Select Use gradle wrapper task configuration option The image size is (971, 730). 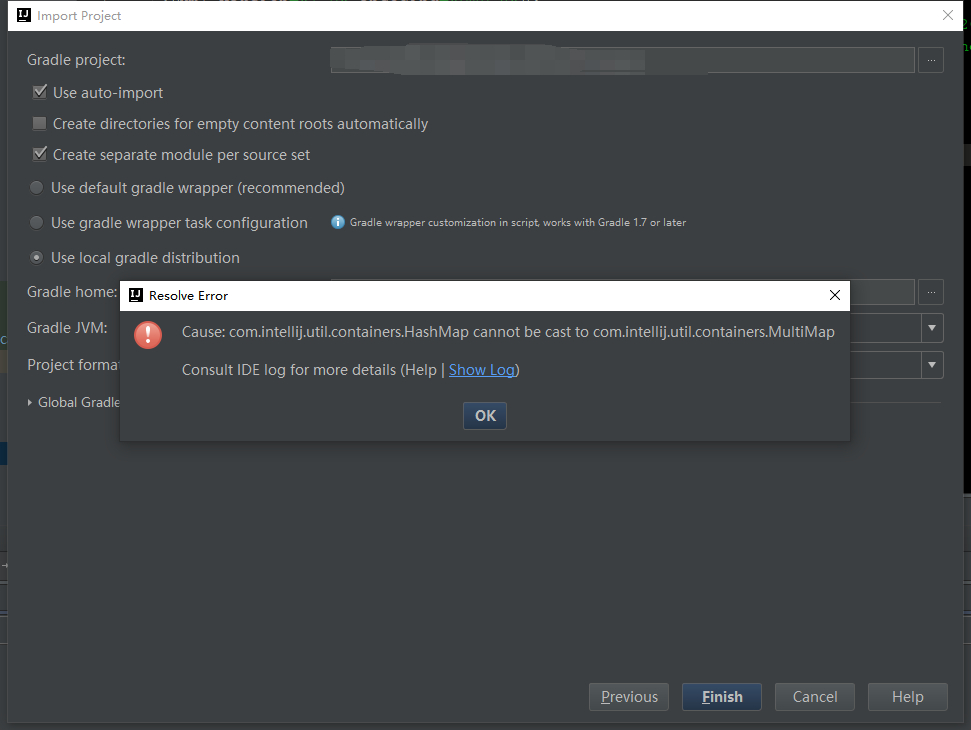(37, 223)
